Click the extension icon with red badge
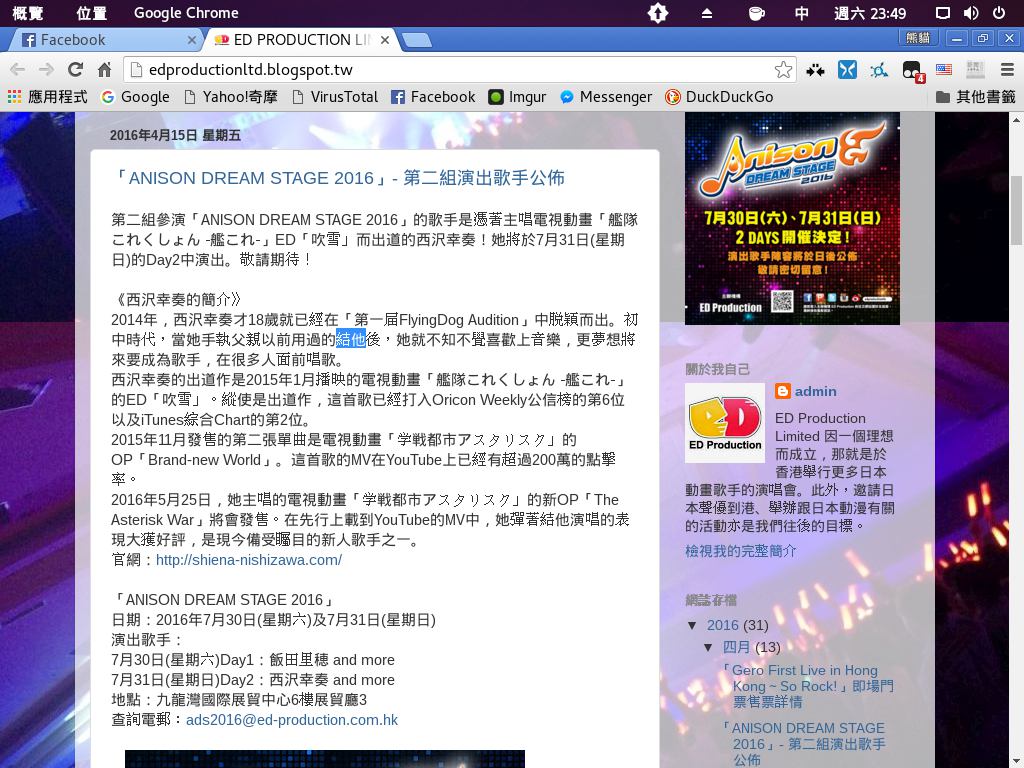 (912, 71)
